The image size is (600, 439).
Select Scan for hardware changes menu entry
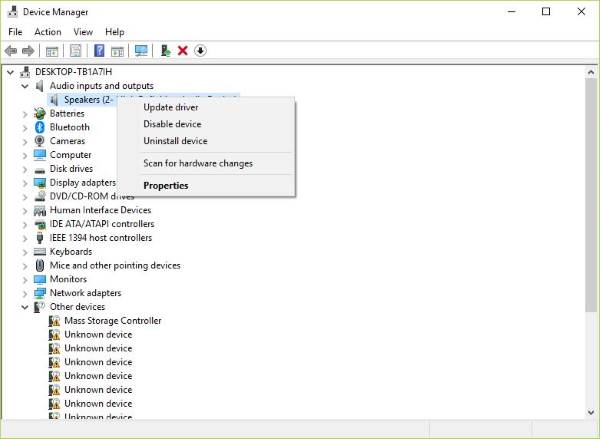pos(206,163)
